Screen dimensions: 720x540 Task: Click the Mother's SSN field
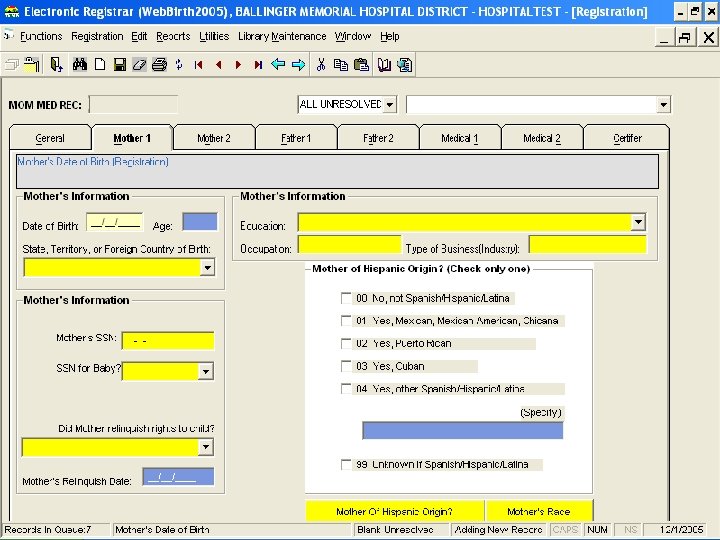pyautogui.click(x=168, y=341)
